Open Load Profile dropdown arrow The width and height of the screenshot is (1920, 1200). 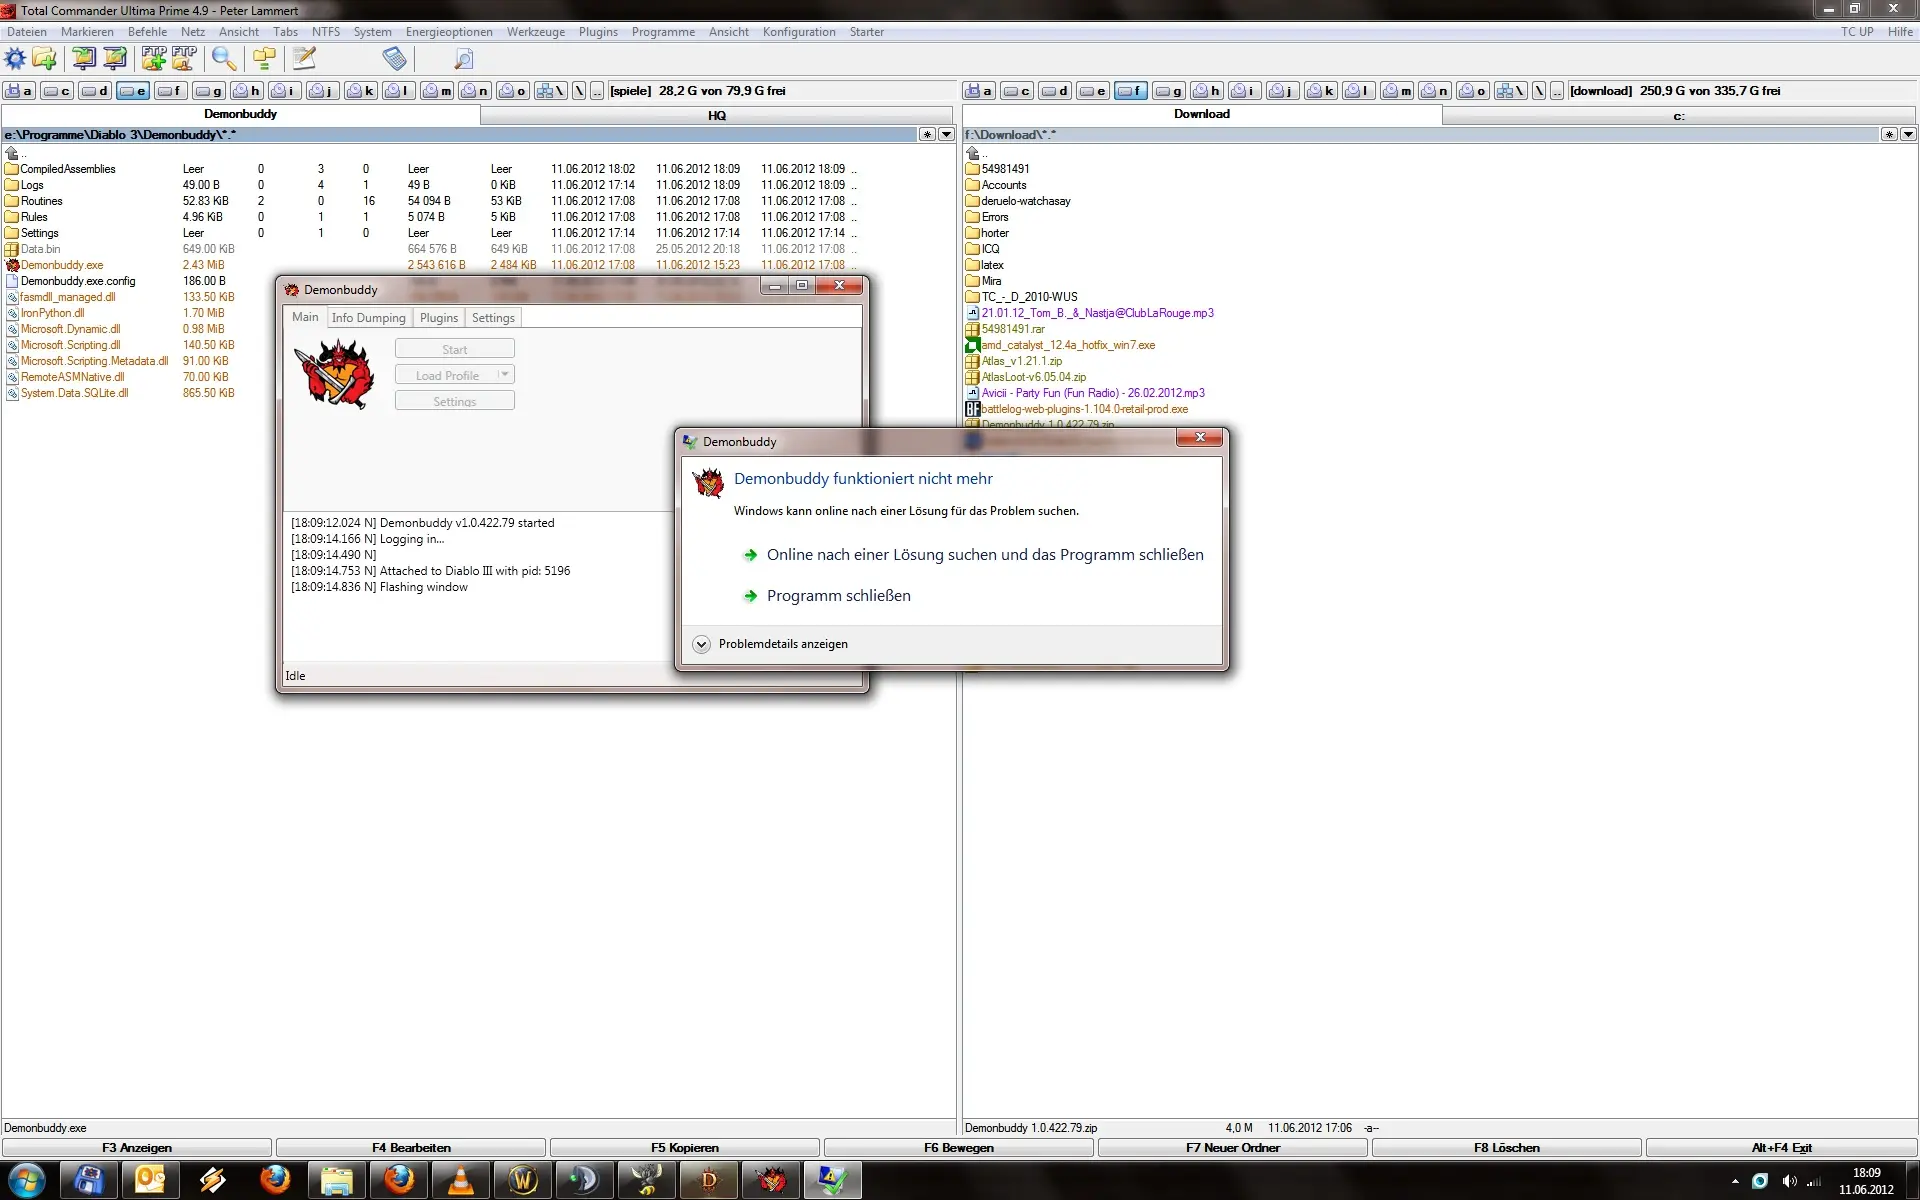pos(505,374)
